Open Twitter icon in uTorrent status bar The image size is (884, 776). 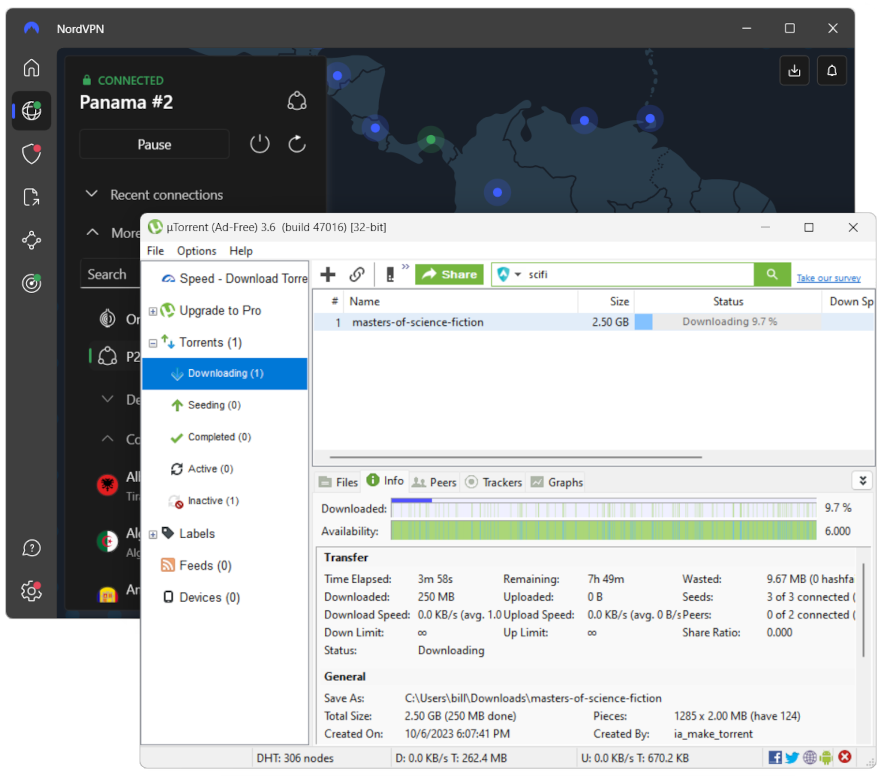click(792, 757)
